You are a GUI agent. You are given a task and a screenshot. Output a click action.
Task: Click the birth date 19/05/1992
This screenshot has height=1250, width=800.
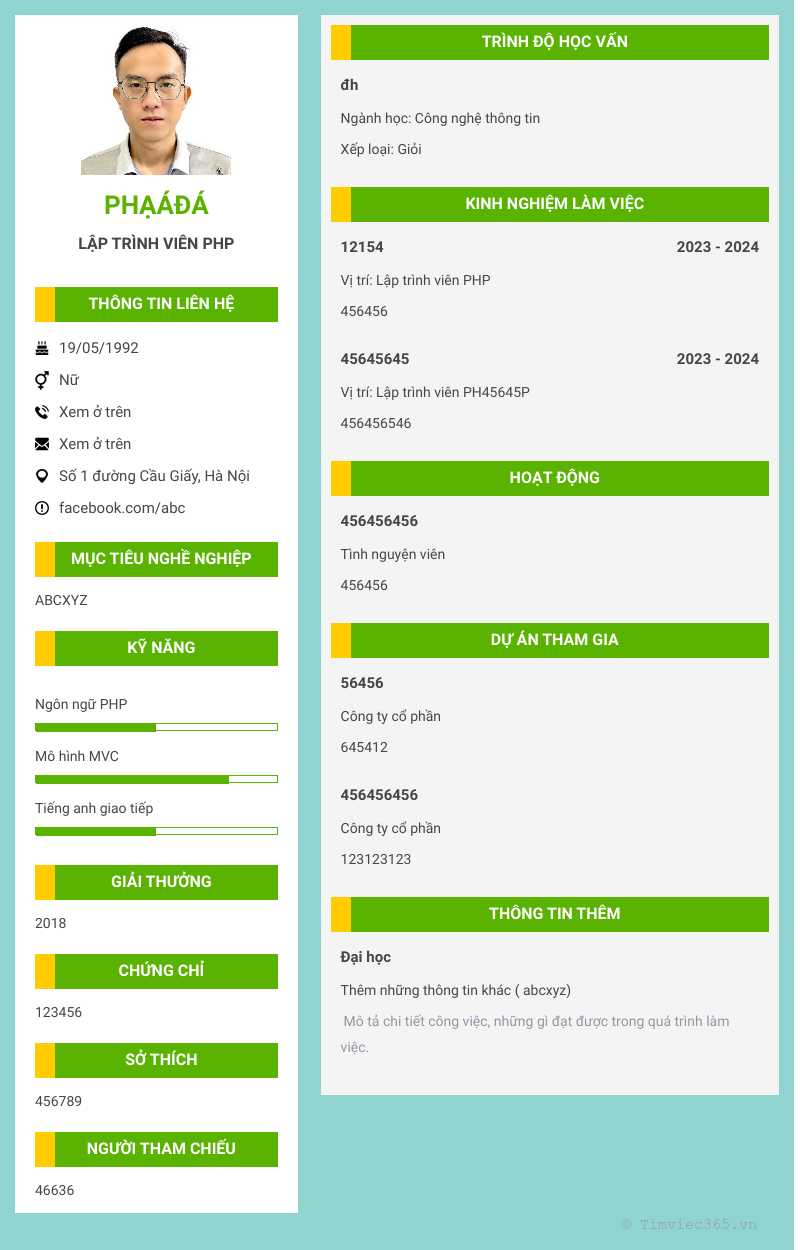99,348
